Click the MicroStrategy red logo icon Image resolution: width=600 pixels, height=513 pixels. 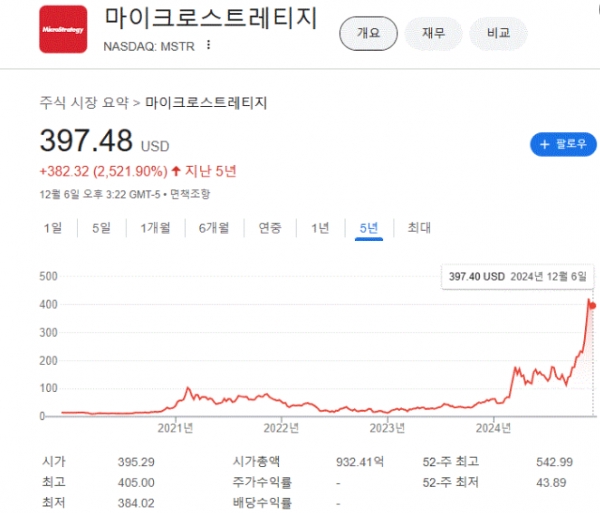63,29
